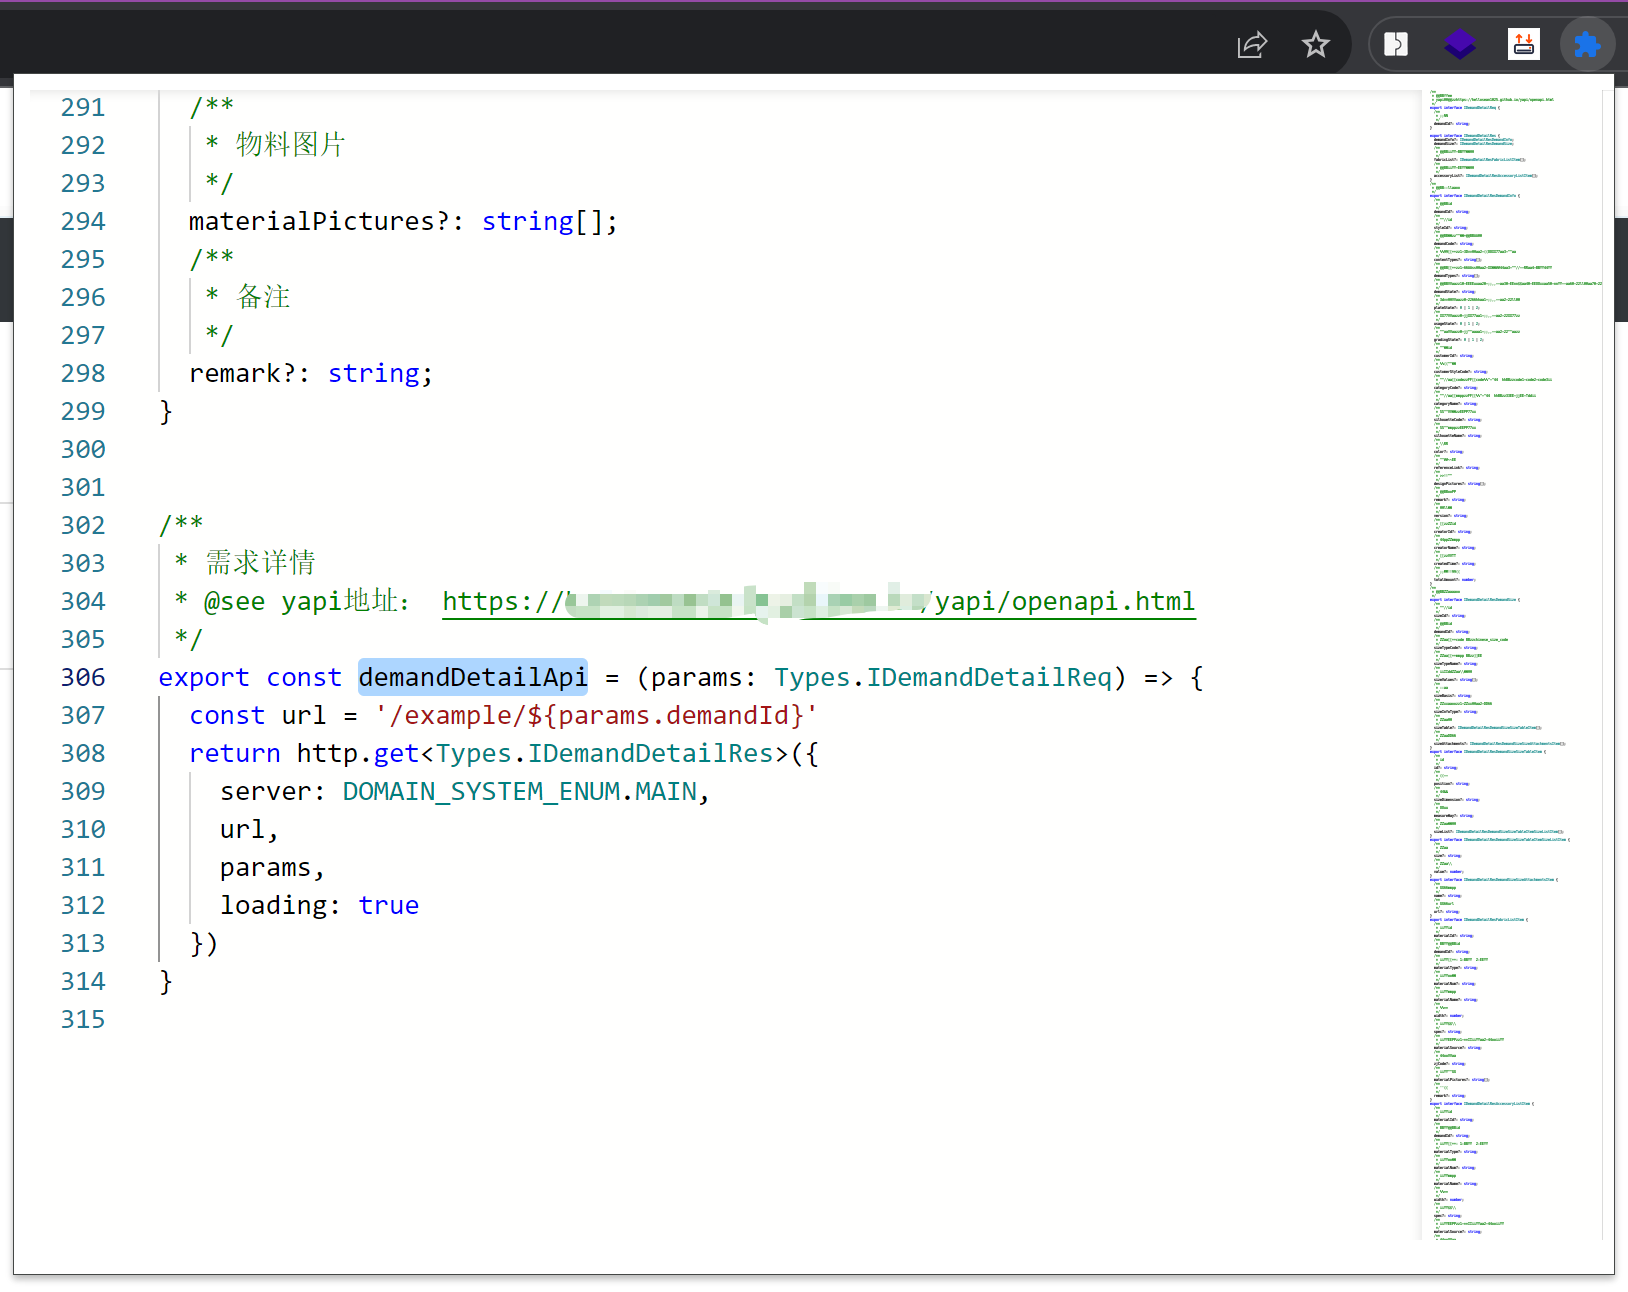Open the blue puzzle Extensions menu
Screen dimensions: 1628x1292
click(1587, 45)
